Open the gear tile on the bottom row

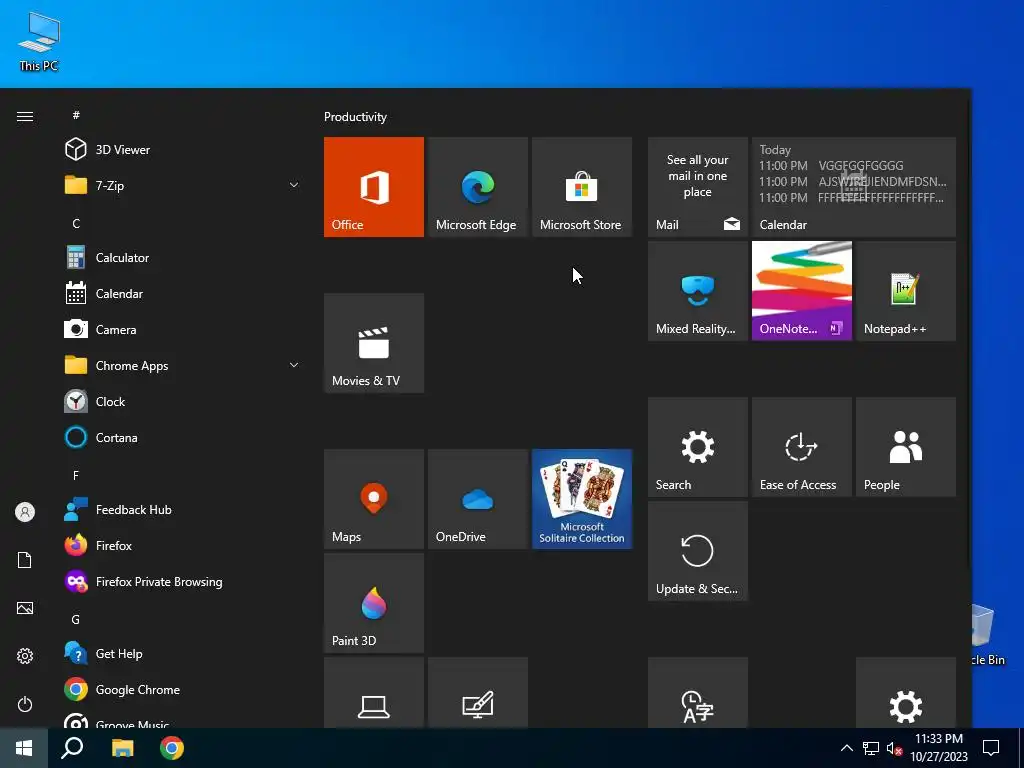point(906,693)
